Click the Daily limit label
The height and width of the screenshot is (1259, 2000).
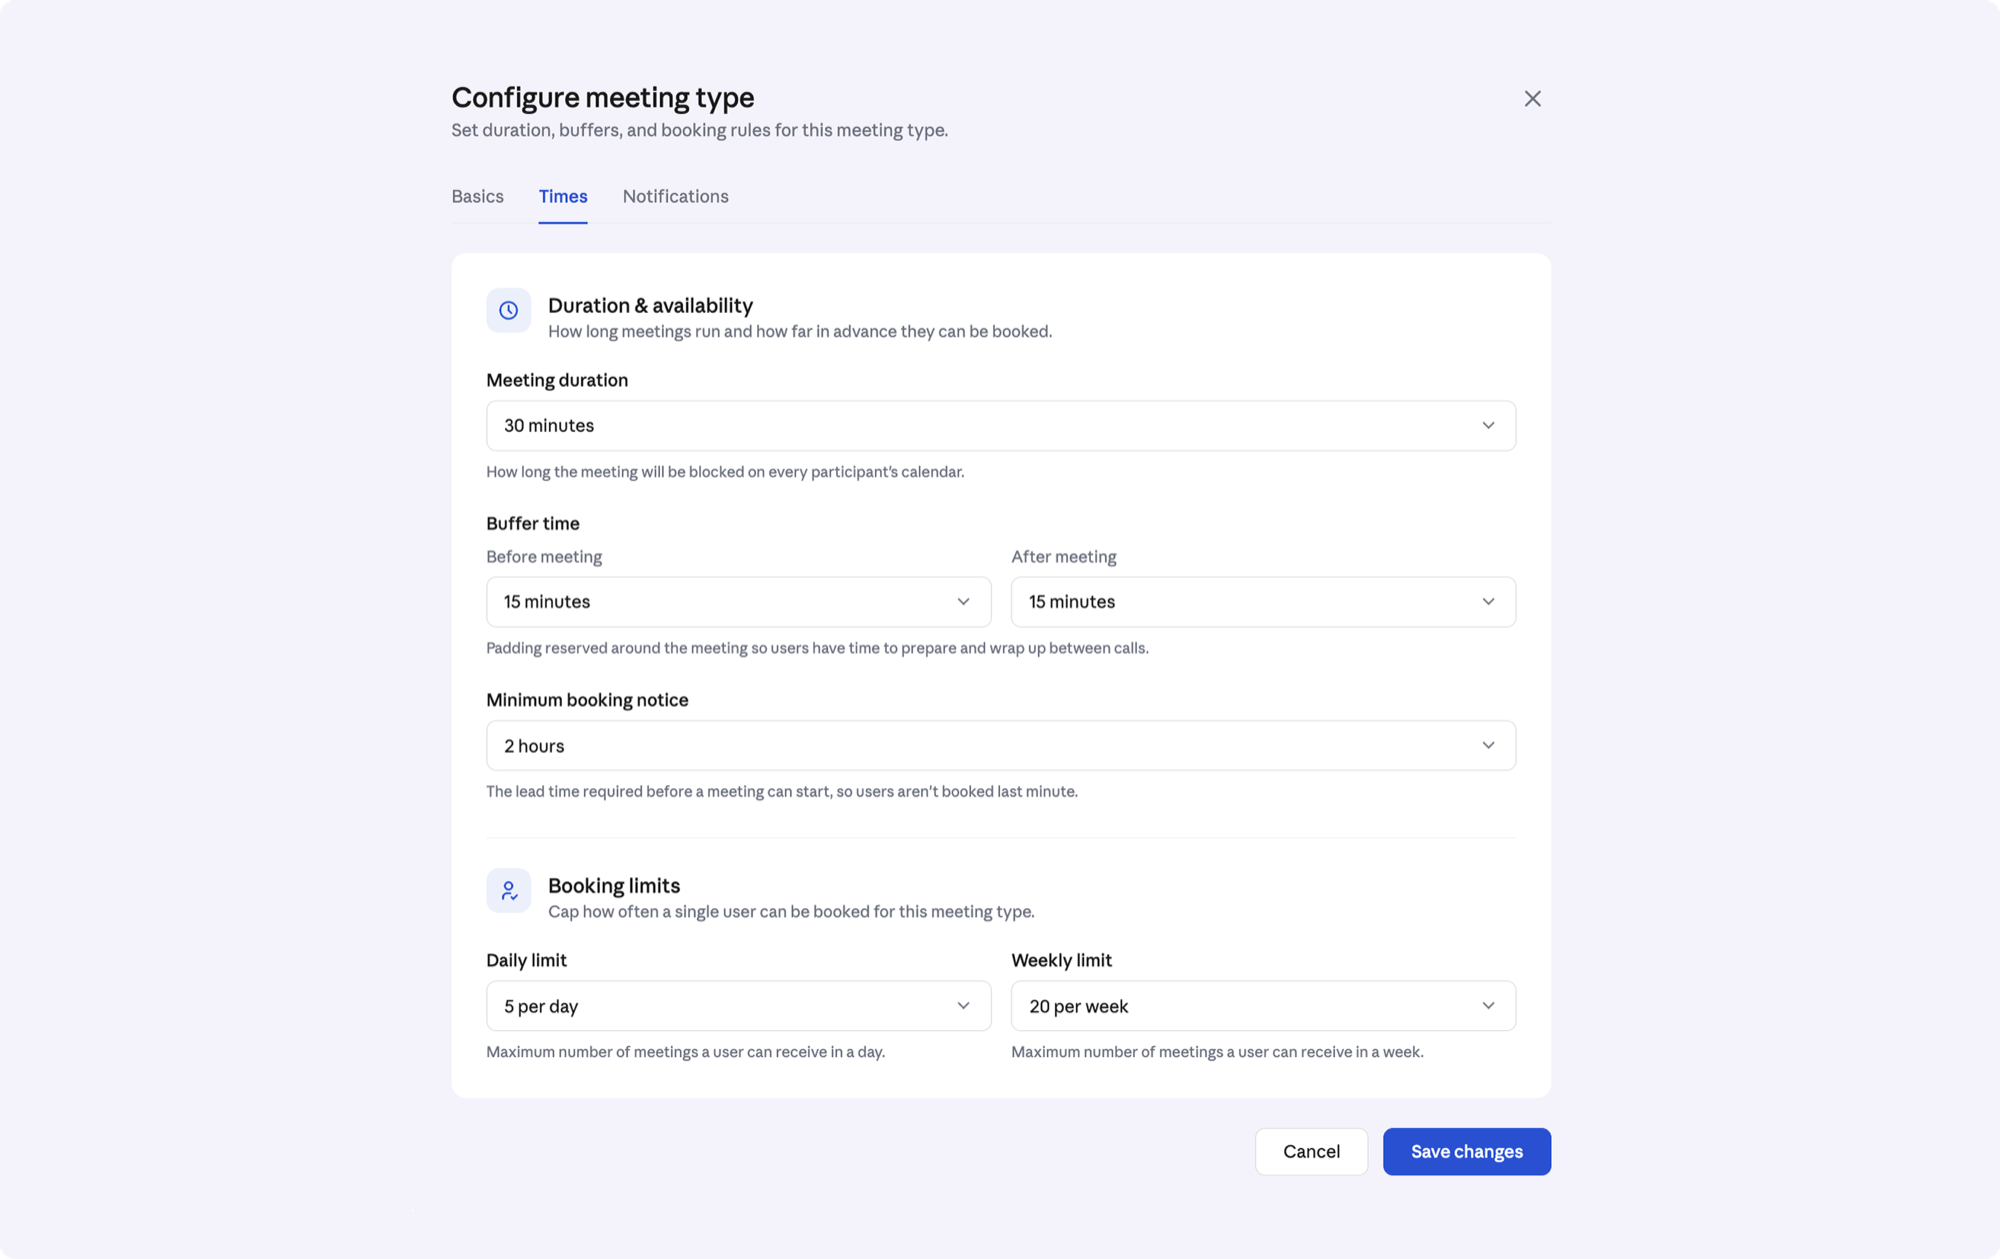click(526, 960)
